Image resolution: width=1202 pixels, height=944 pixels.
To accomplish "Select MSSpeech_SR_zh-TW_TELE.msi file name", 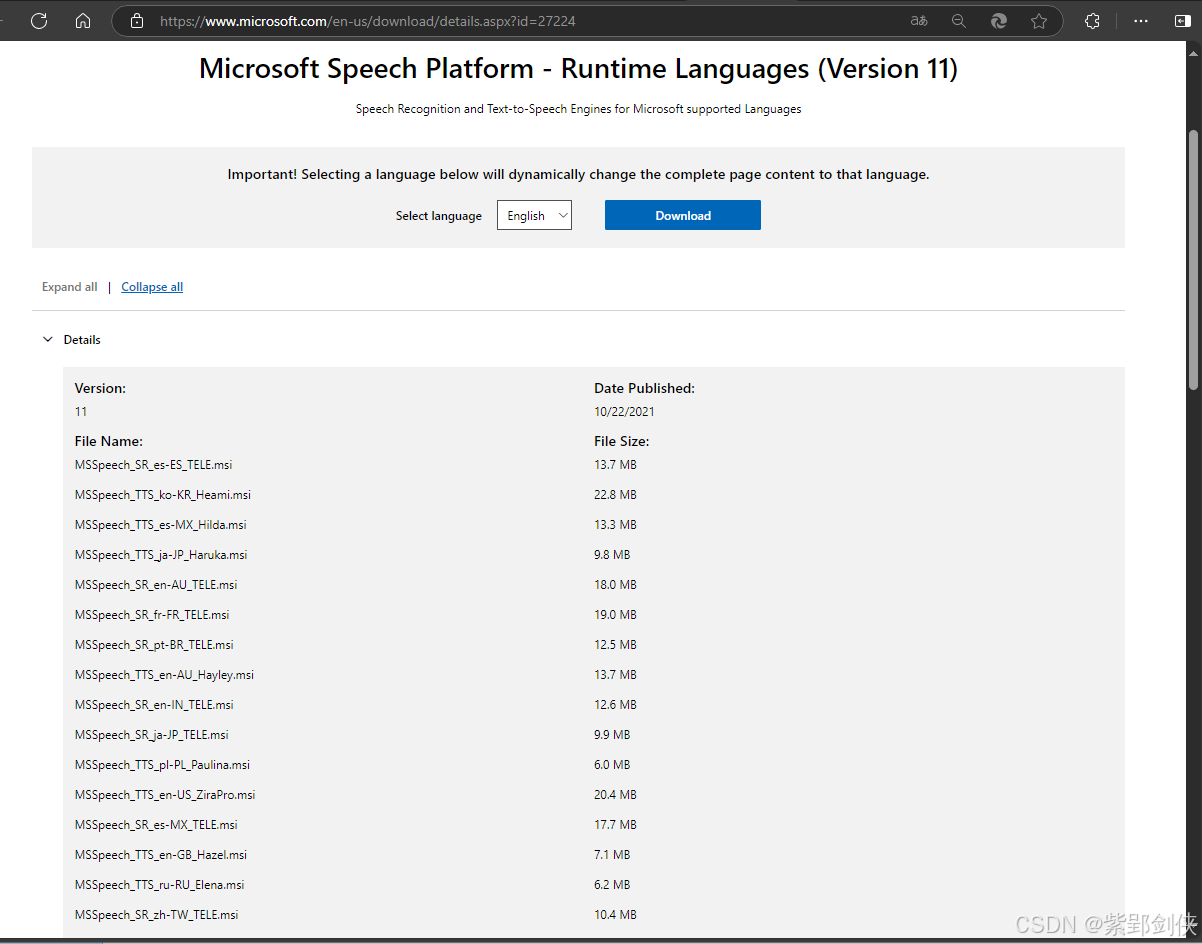I will pos(156,915).
